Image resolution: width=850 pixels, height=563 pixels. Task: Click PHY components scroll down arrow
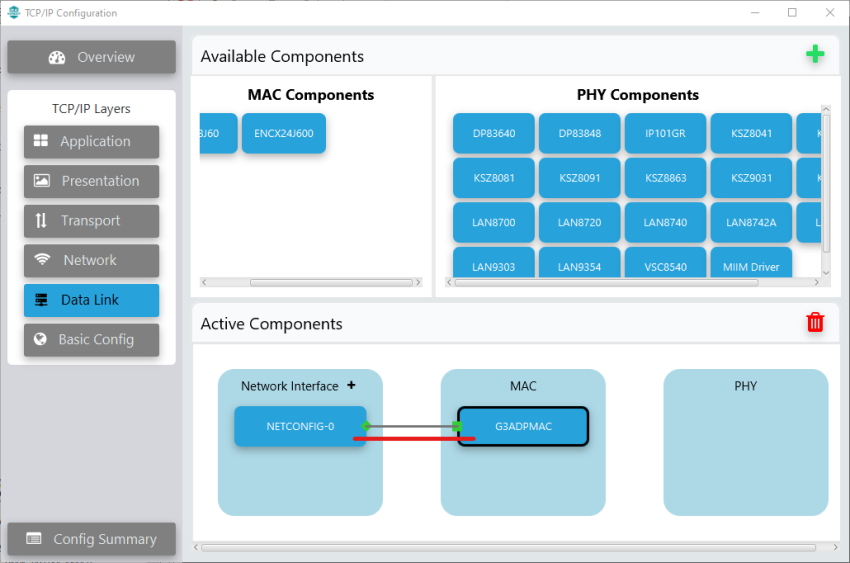coord(826,273)
